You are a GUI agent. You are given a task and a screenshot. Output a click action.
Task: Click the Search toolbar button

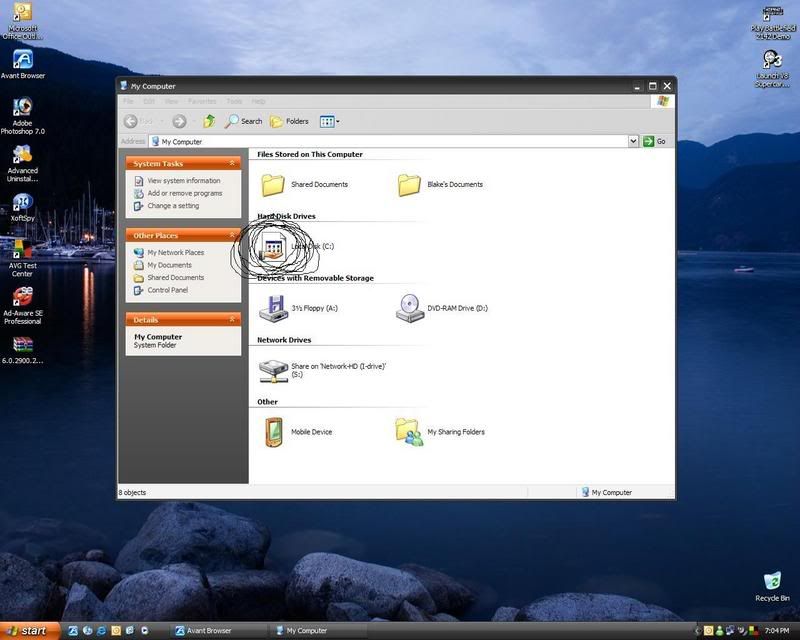tap(243, 121)
